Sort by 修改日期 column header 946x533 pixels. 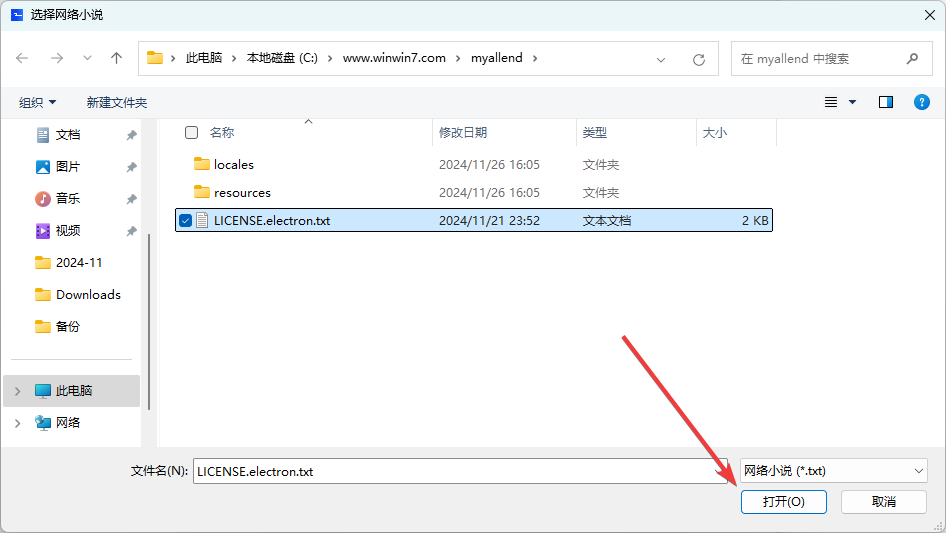pyautogui.click(x=463, y=132)
